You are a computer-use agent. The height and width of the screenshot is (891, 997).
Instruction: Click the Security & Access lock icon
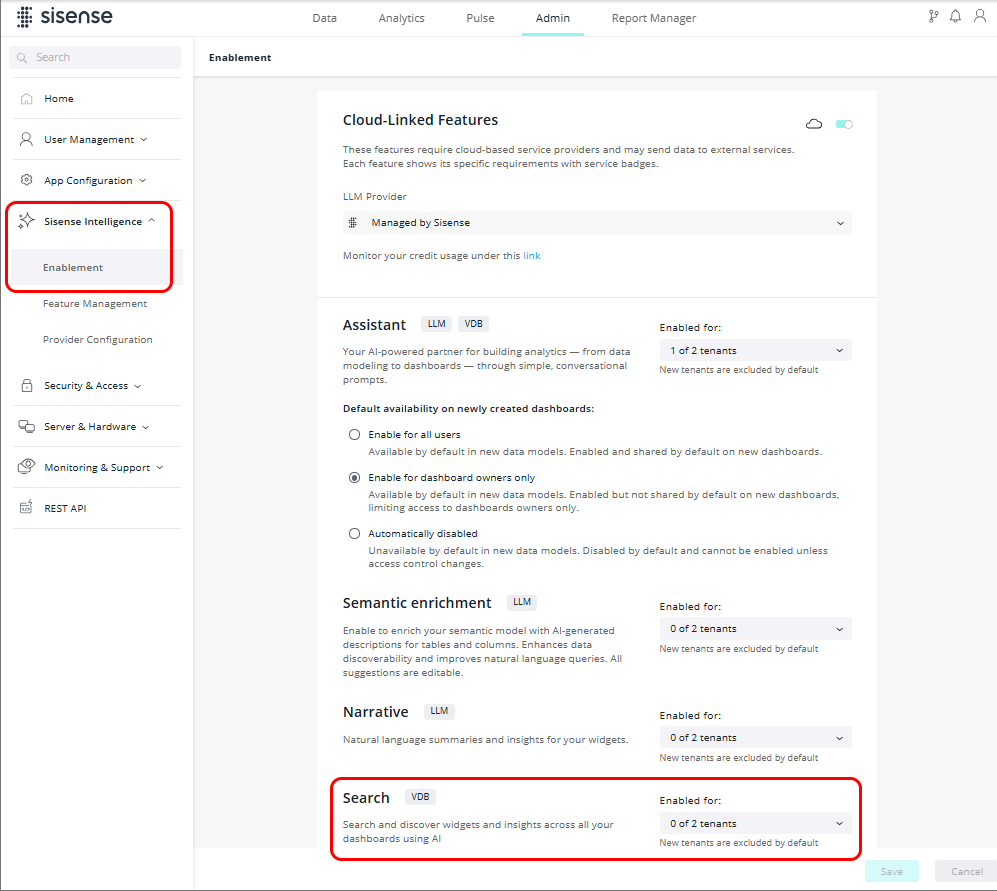26,385
